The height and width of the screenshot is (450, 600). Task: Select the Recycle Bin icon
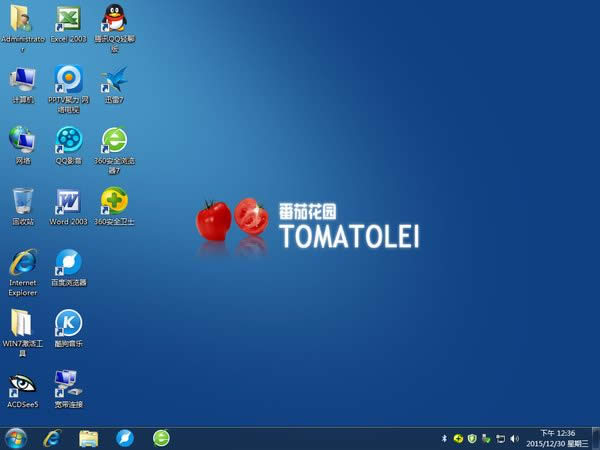click(22, 200)
